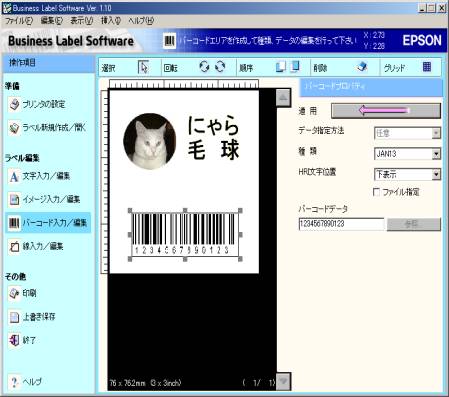Click the 操作項目 panel header
Viewport: 449px width, 397px height.
49,63
